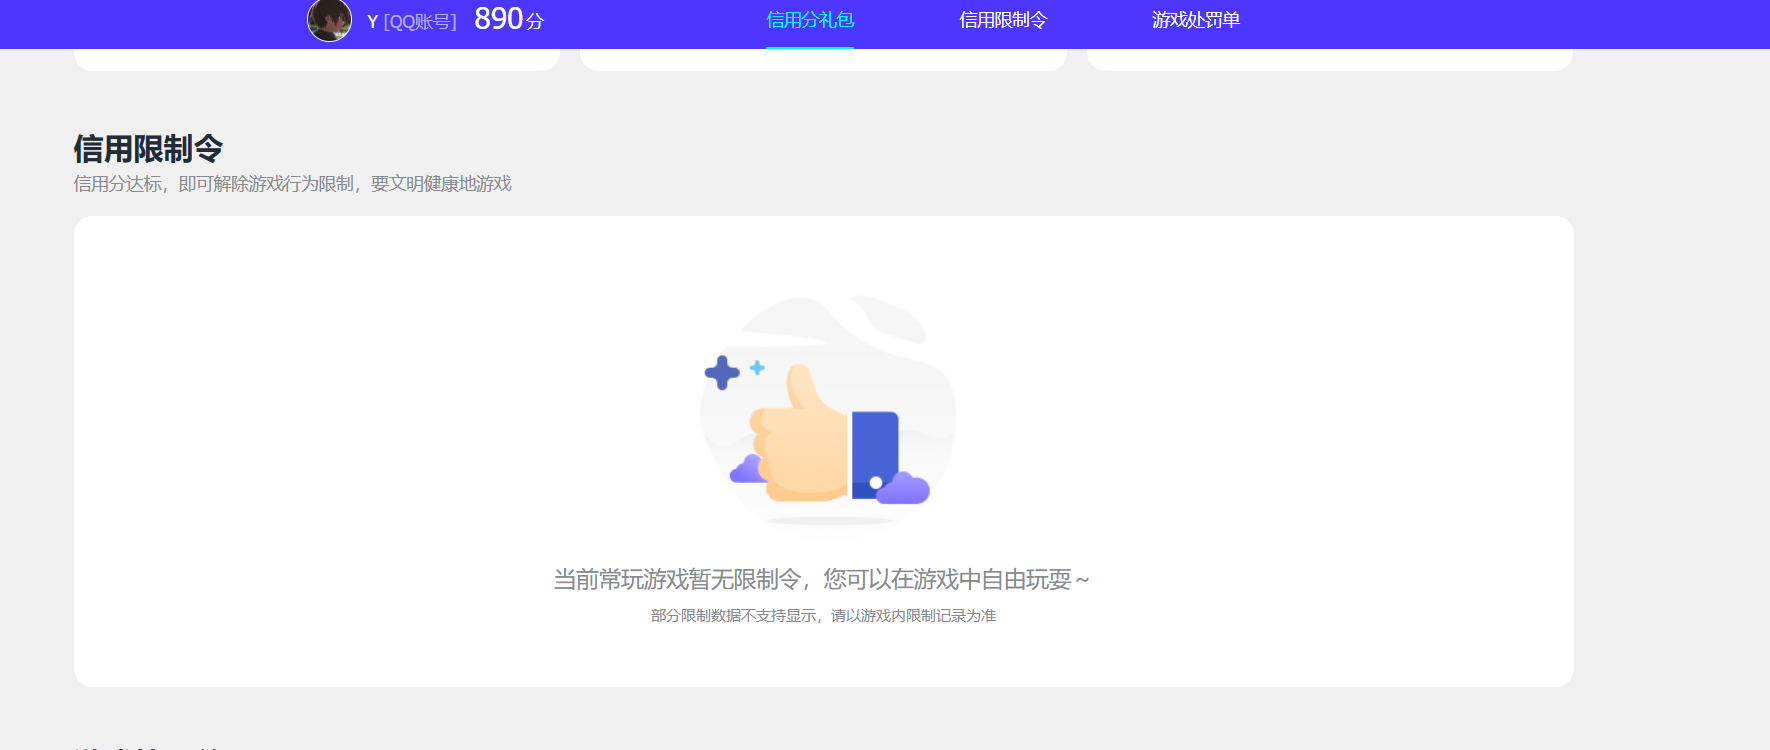This screenshot has width=1770, height=750.
Task: Click the 信用分达标 subtitle text
Action: (293, 184)
